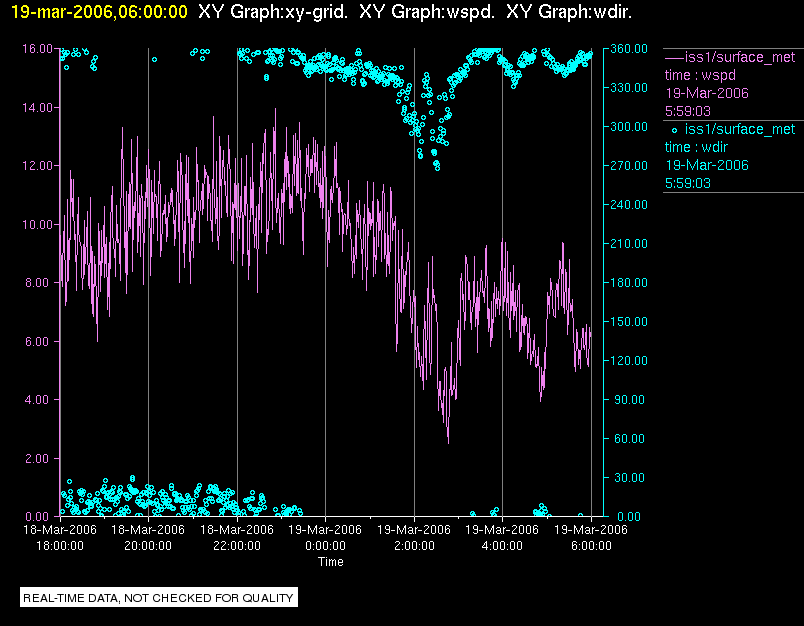804x626 pixels.
Task: Click the cyan 19-Mar-2006 legend date
Action: tap(707, 165)
